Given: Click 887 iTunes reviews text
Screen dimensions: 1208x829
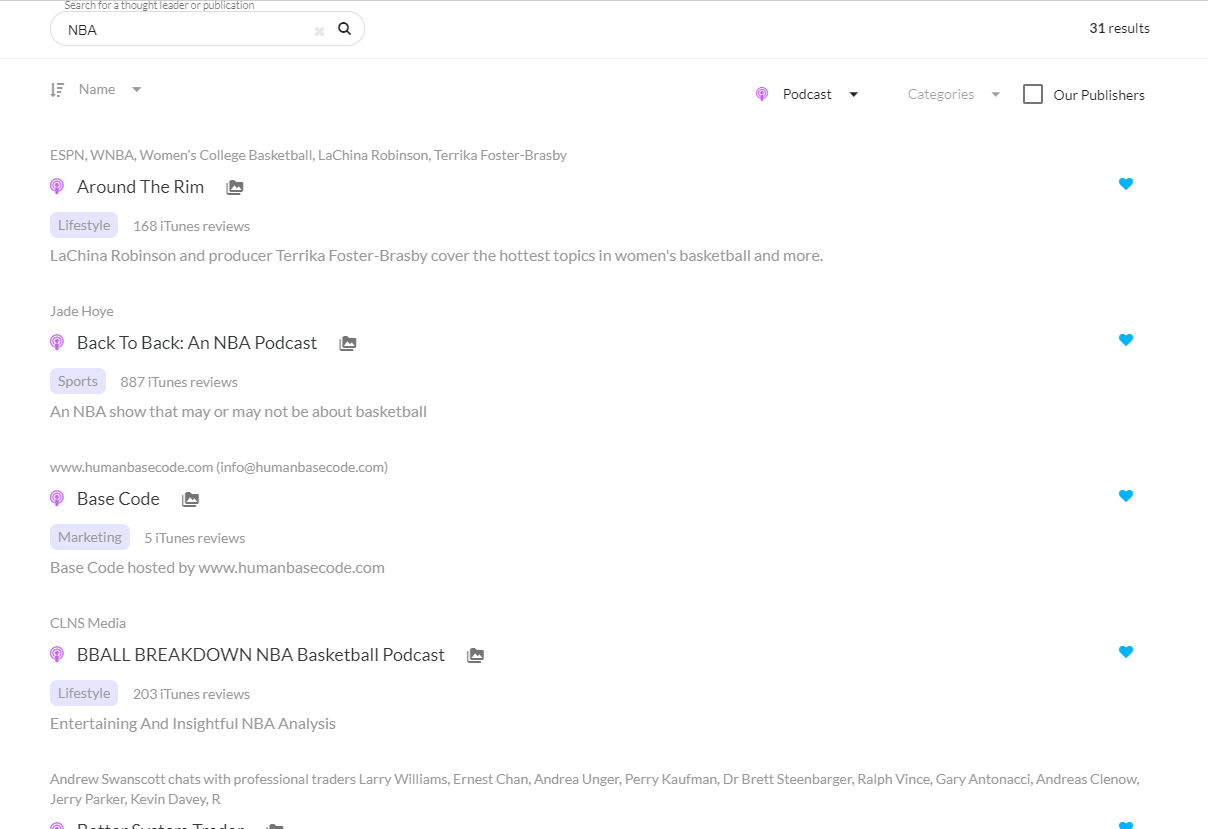Looking at the screenshot, I should pos(179,382).
